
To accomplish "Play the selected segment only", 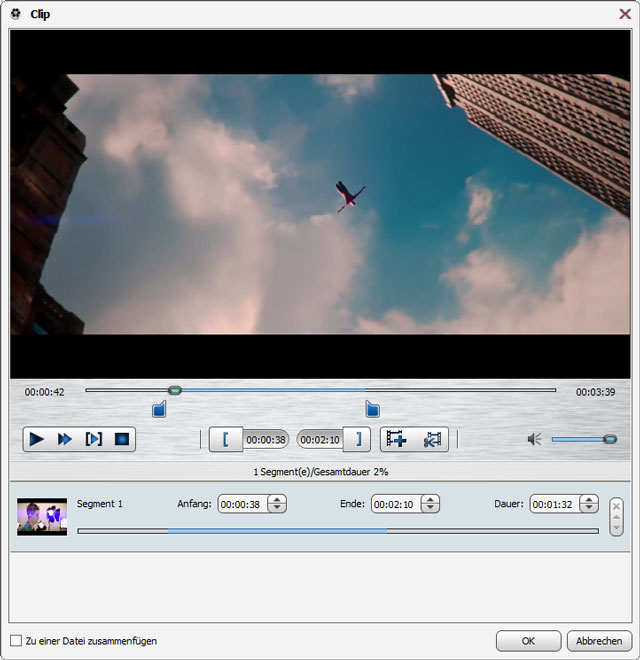I will 93,439.
